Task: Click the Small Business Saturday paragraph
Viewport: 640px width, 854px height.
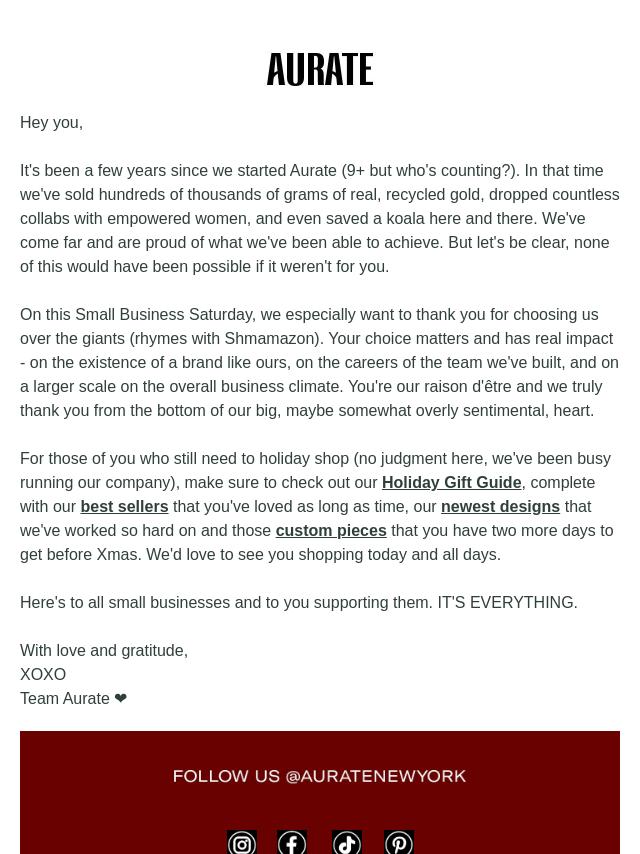Action: click(320, 362)
